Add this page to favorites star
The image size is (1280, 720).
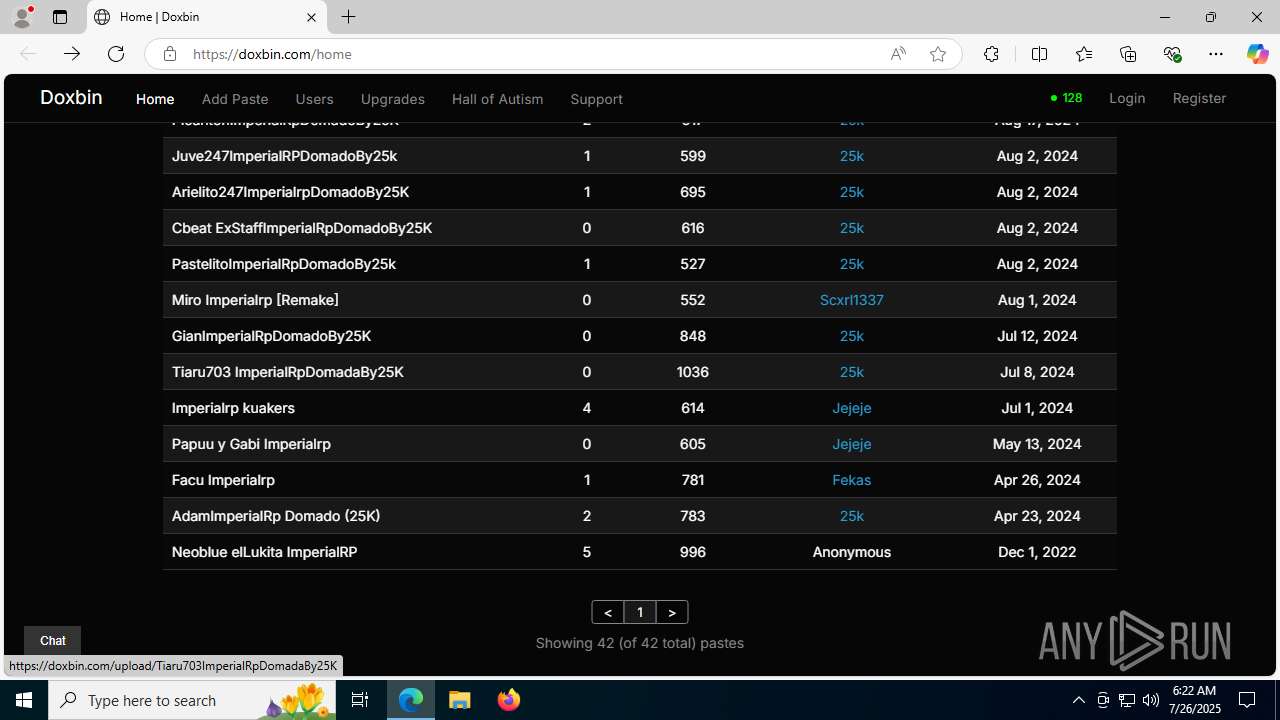938,54
